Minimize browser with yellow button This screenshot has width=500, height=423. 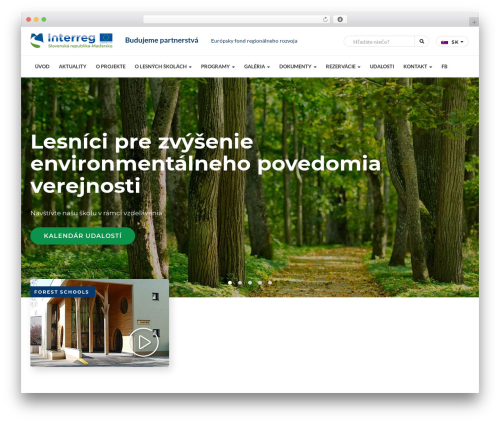coord(36,20)
